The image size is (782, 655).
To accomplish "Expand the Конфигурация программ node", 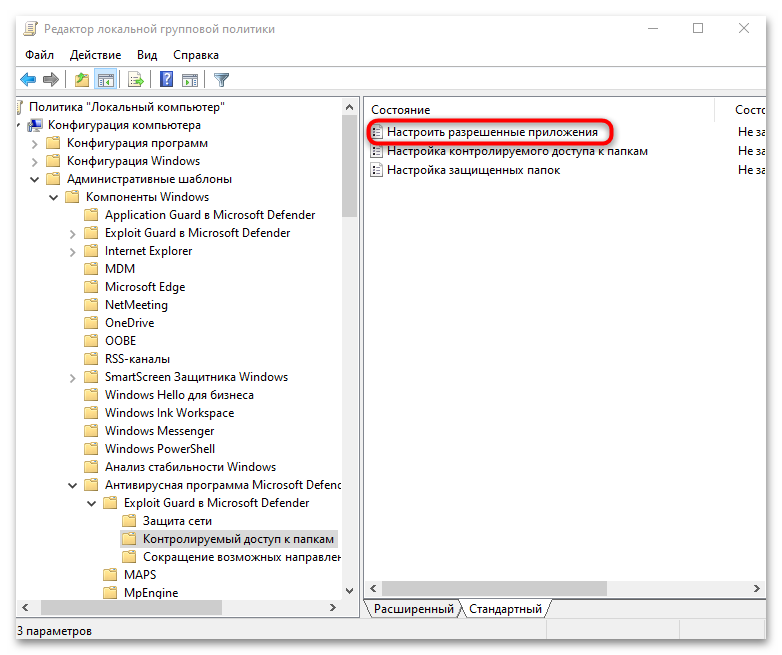I will [x=34, y=144].
